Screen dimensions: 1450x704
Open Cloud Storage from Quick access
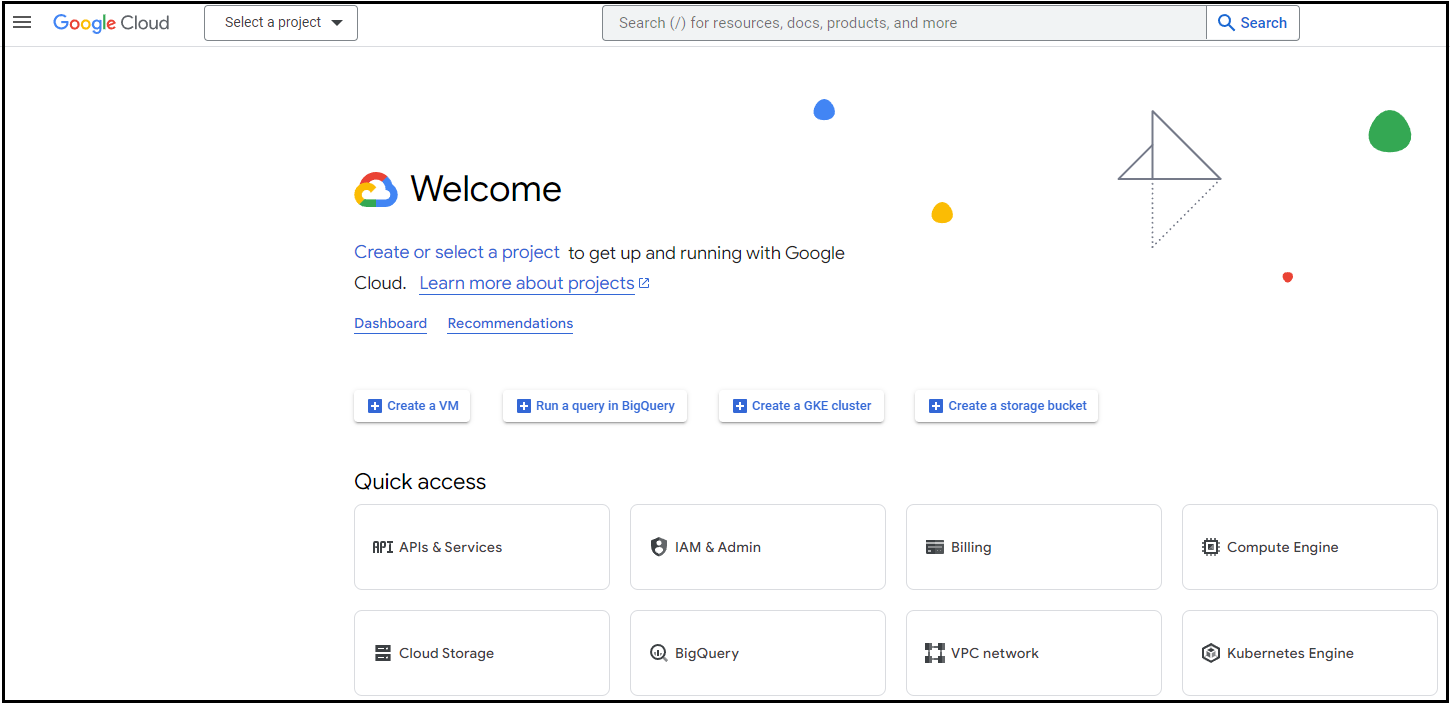pyautogui.click(x=383, y=652)
